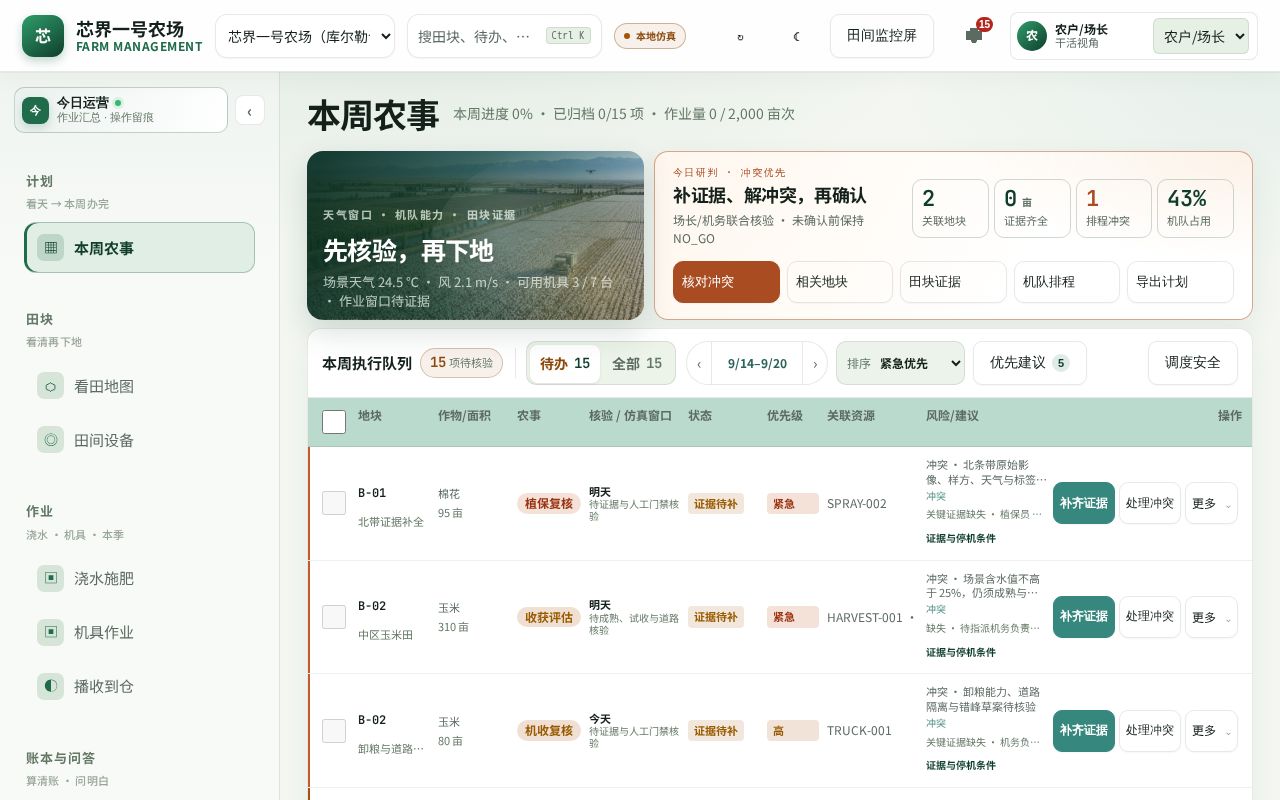Switch to the 待办 15 tab
The width and height of the screenshot is (1280, 800).
565,363
